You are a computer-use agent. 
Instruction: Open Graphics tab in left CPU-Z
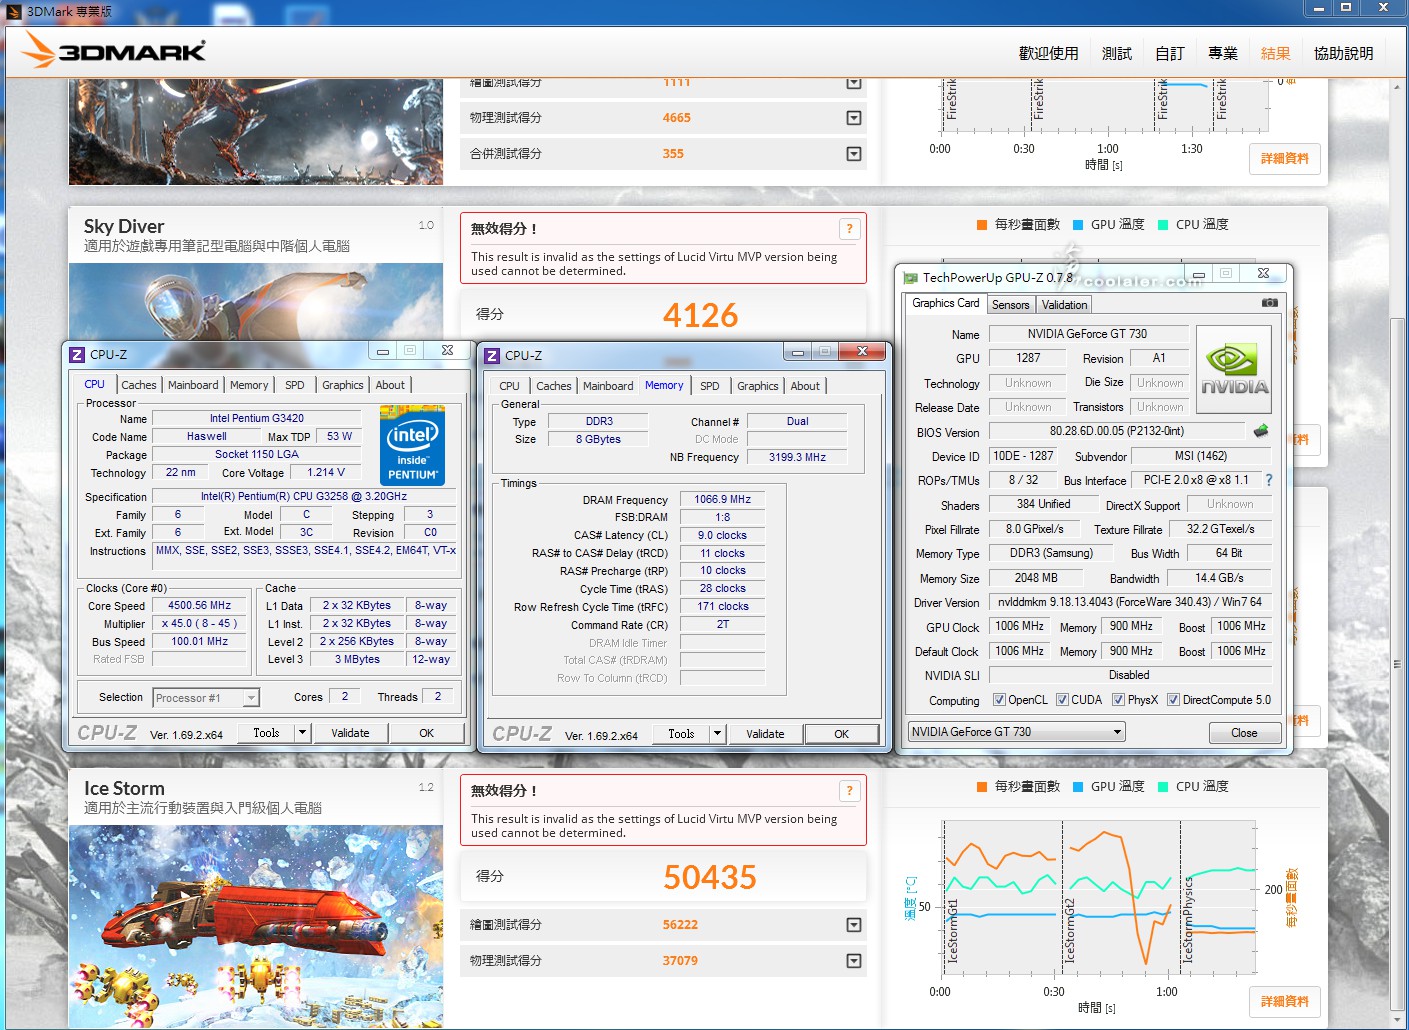pyautogui.click(x=343, y=385)
